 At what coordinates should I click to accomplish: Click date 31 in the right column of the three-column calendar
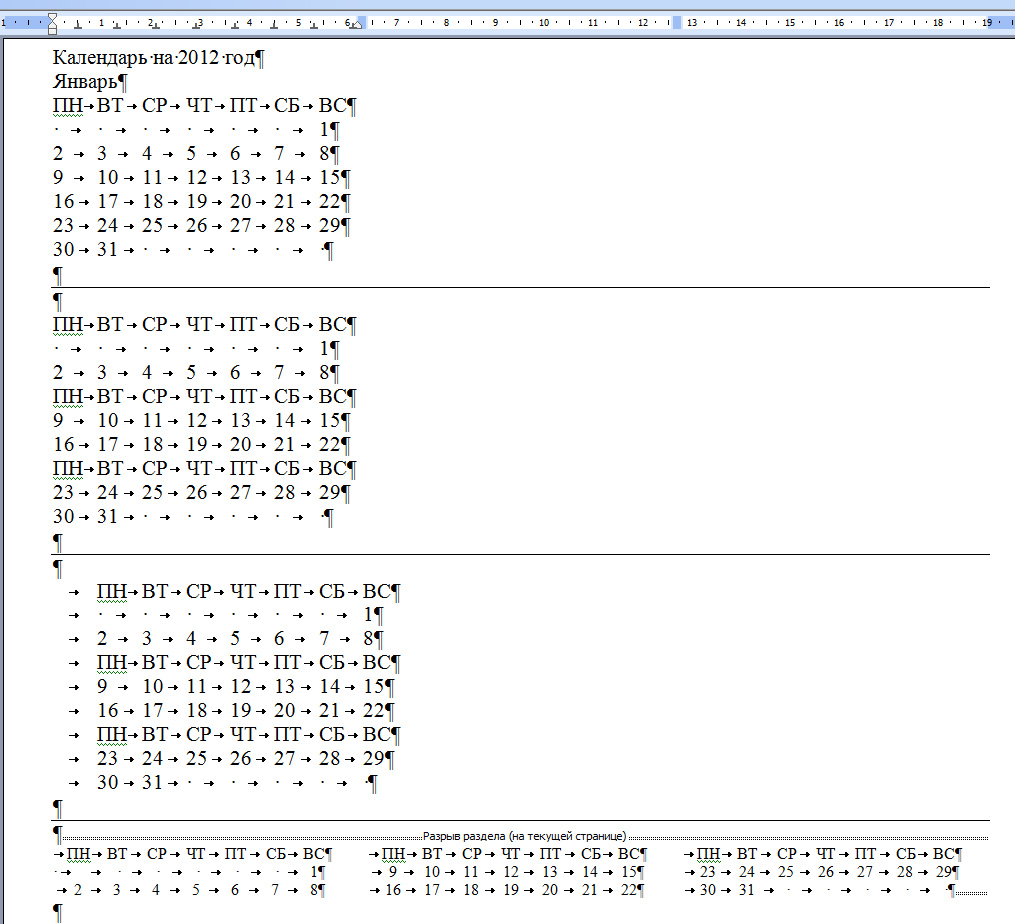[x=747, y=890]
